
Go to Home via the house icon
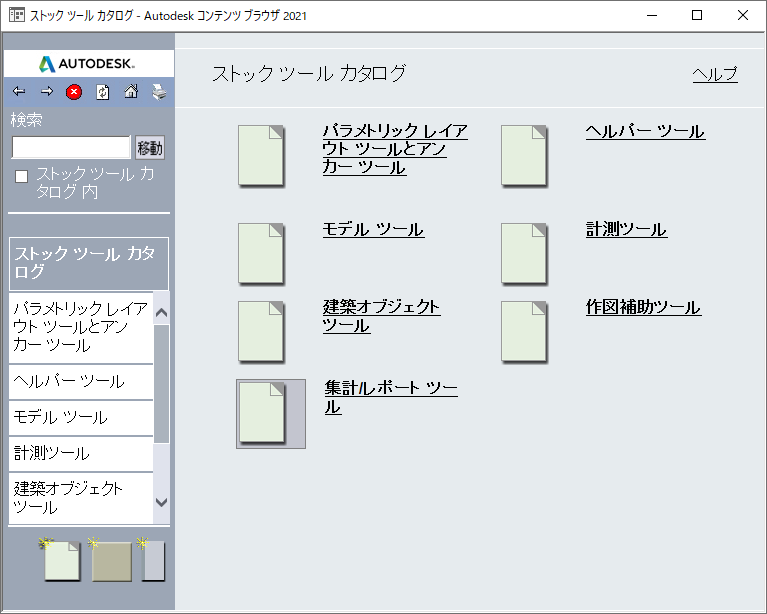(131, 91)
